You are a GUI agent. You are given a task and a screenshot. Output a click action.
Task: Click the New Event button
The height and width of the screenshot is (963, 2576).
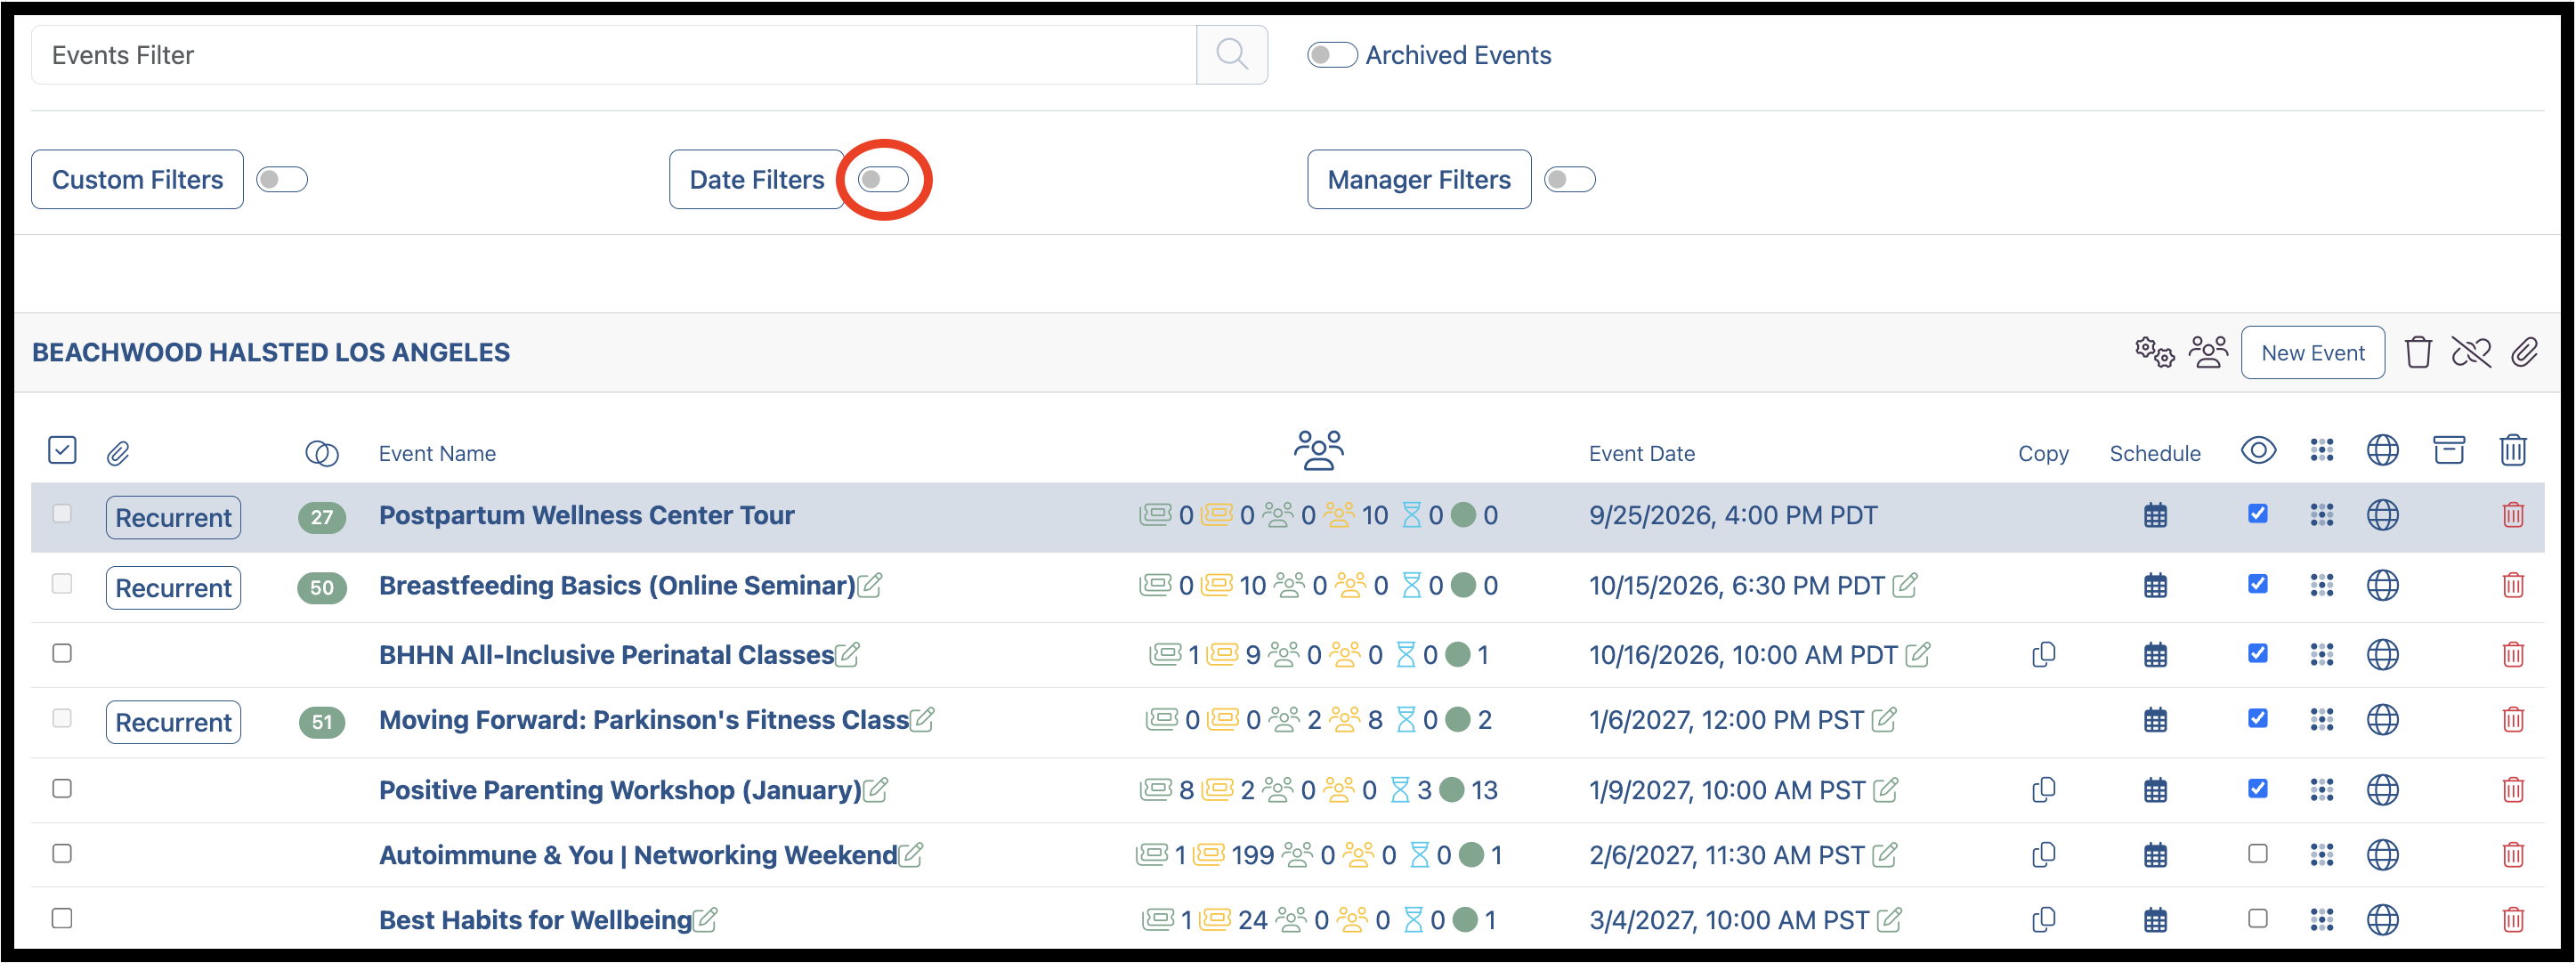[2312, 353]
